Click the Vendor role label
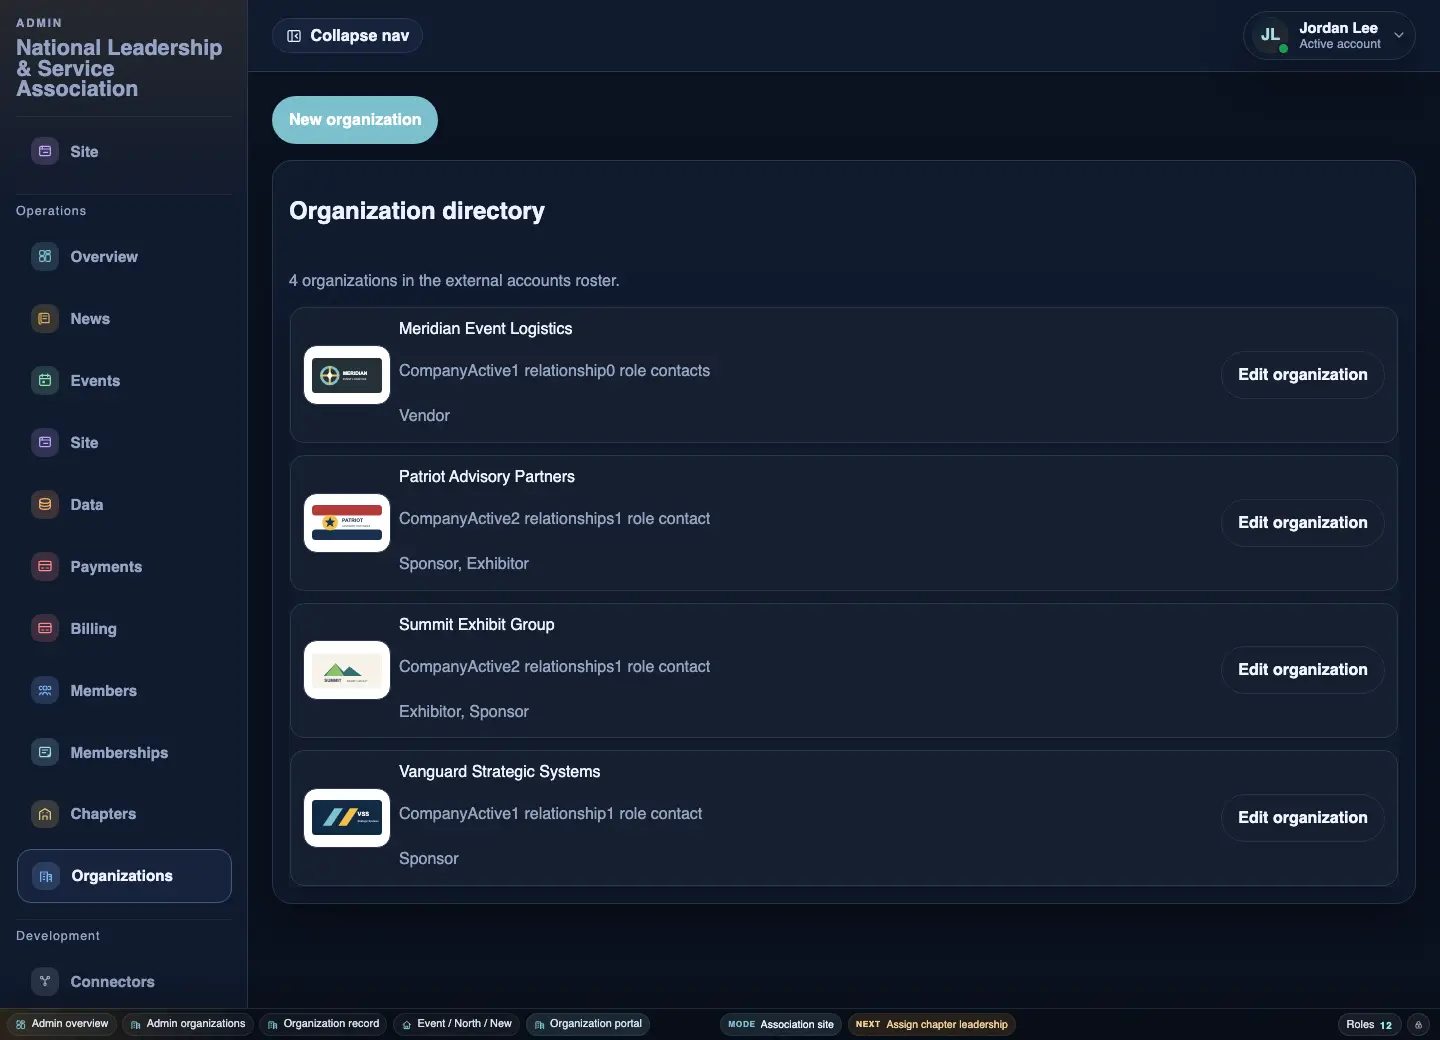Viewport: 1440px width, 1040px height. (425, 416)
